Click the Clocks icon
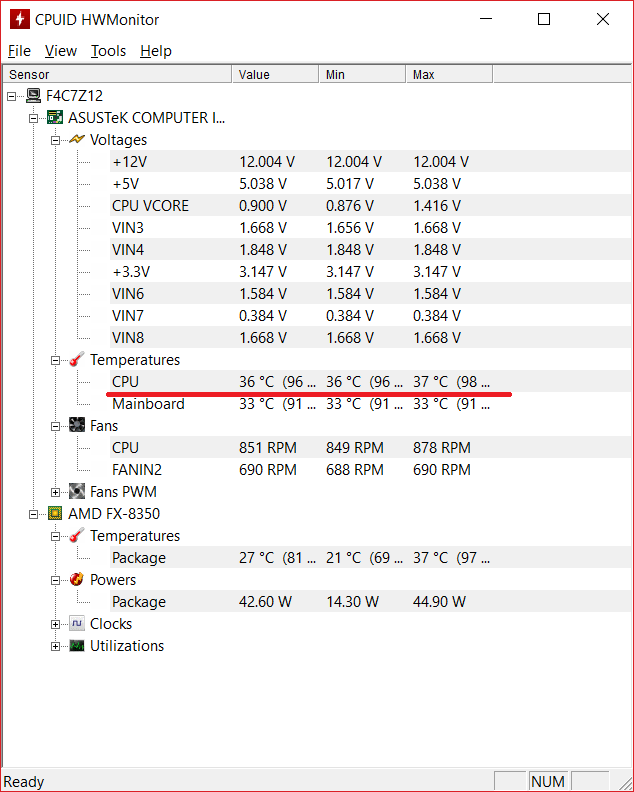This screenshot has height=792, width=634. pyautogui.click(x=77, y=624)
